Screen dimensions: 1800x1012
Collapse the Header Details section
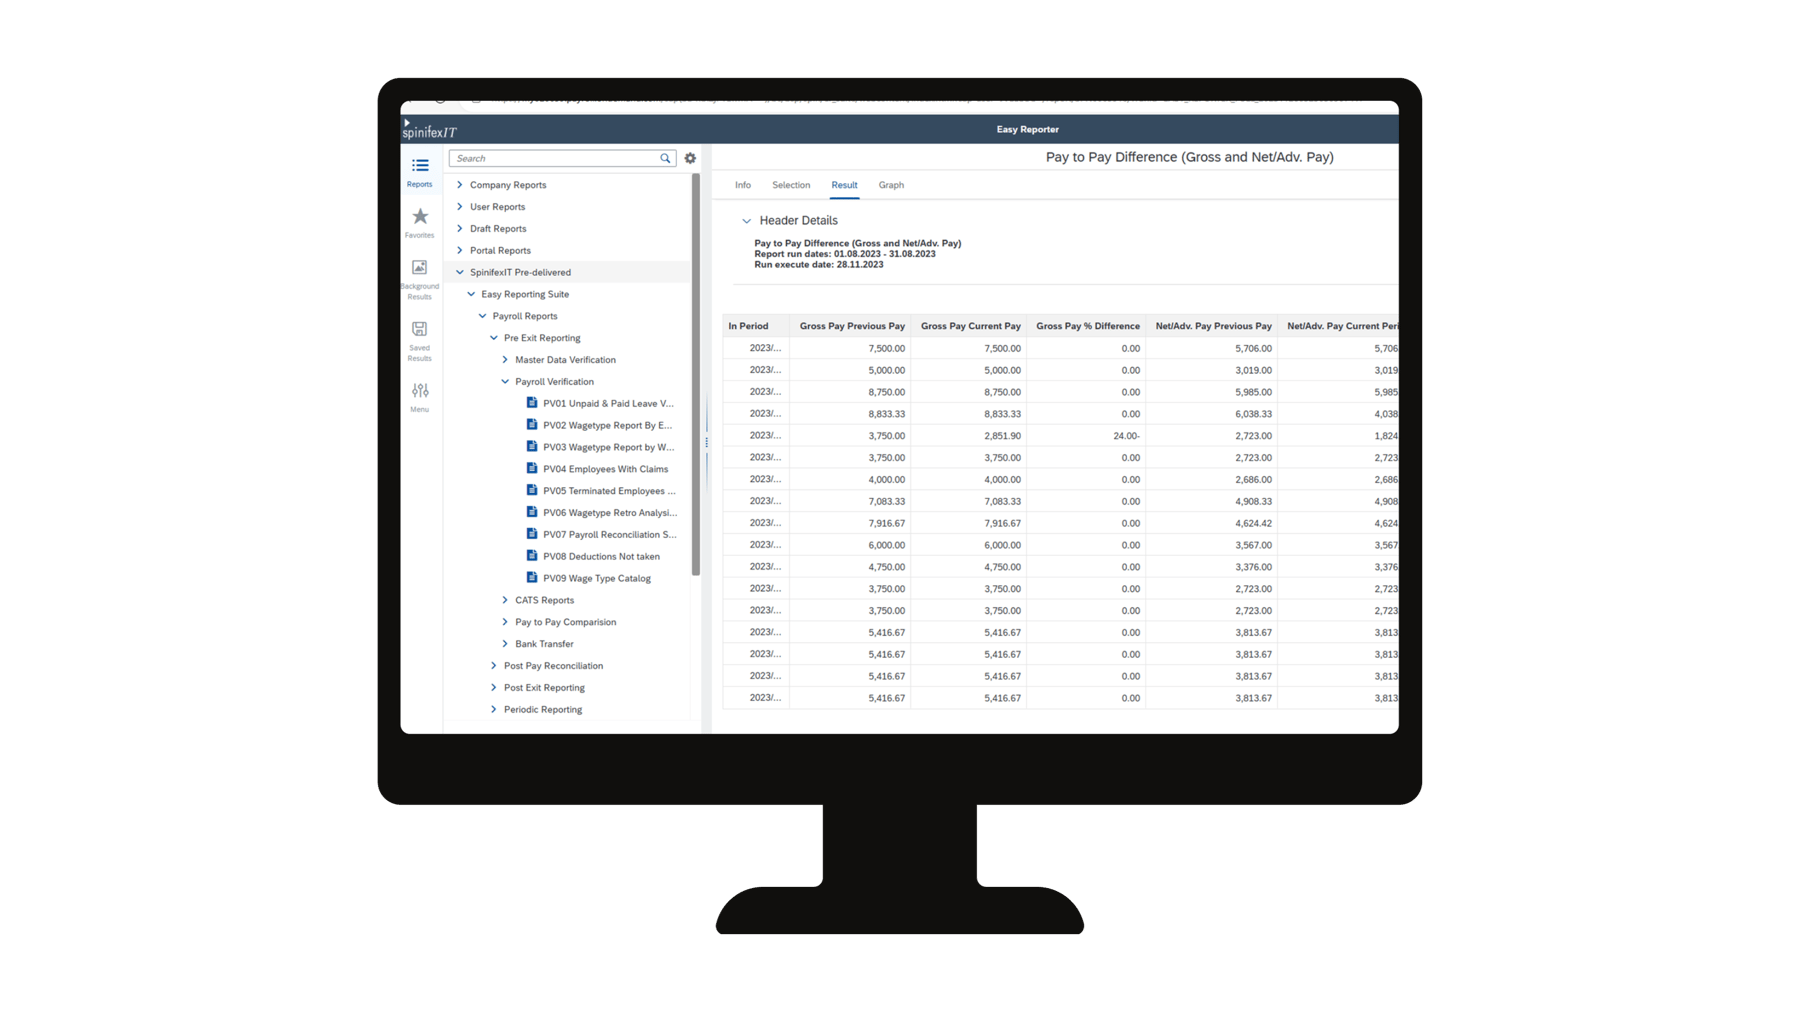coord(746,221)
